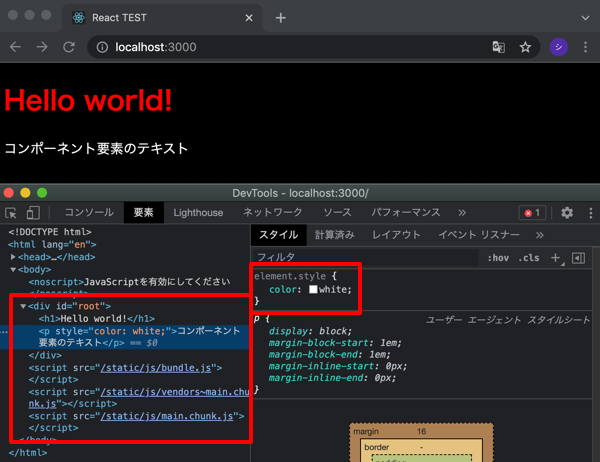Screen dimensions: 600x462
Task: Open the white color swatch picker
Action: tap(313, 289)
